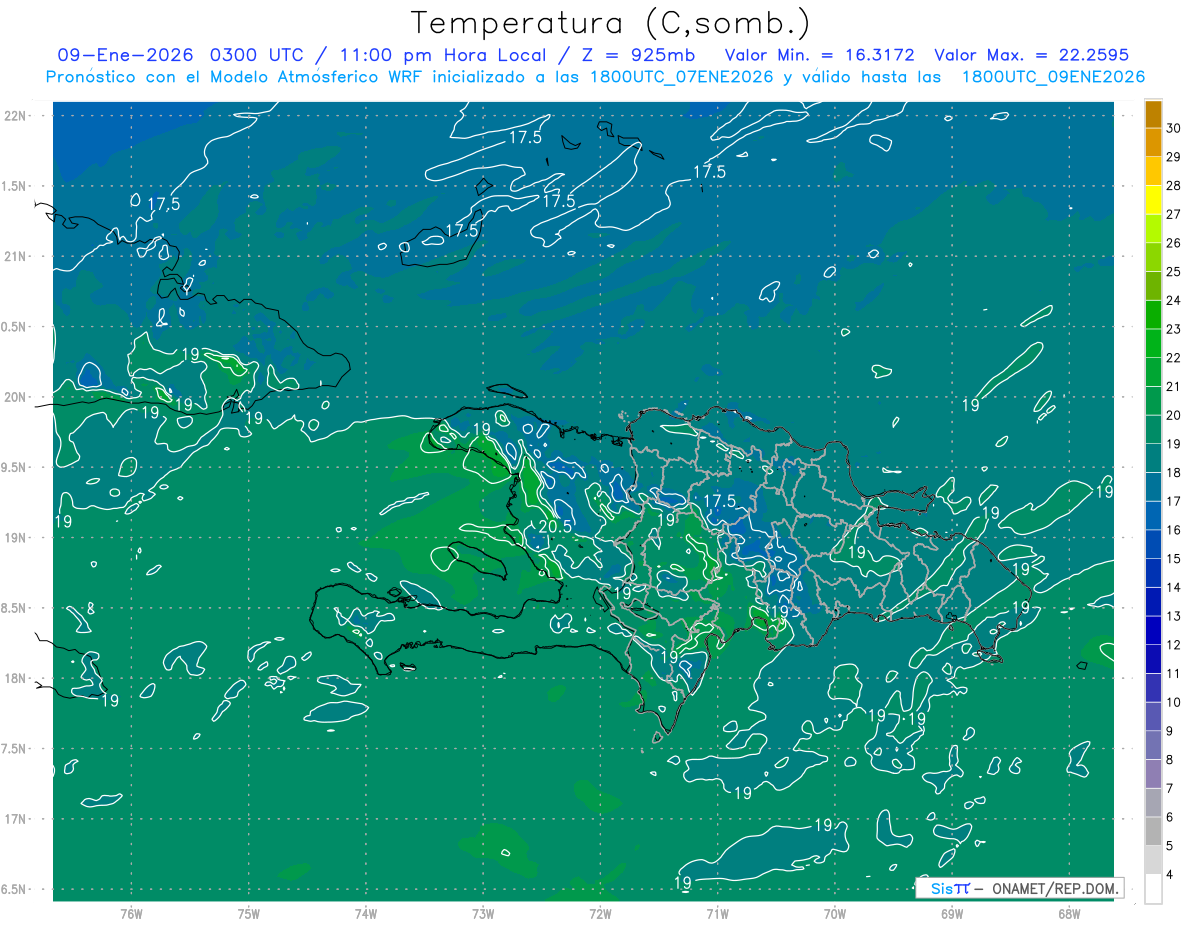Click color bar segment between 8 and 9
This screenshot has height=927, width=1200.
[1153, 745]
